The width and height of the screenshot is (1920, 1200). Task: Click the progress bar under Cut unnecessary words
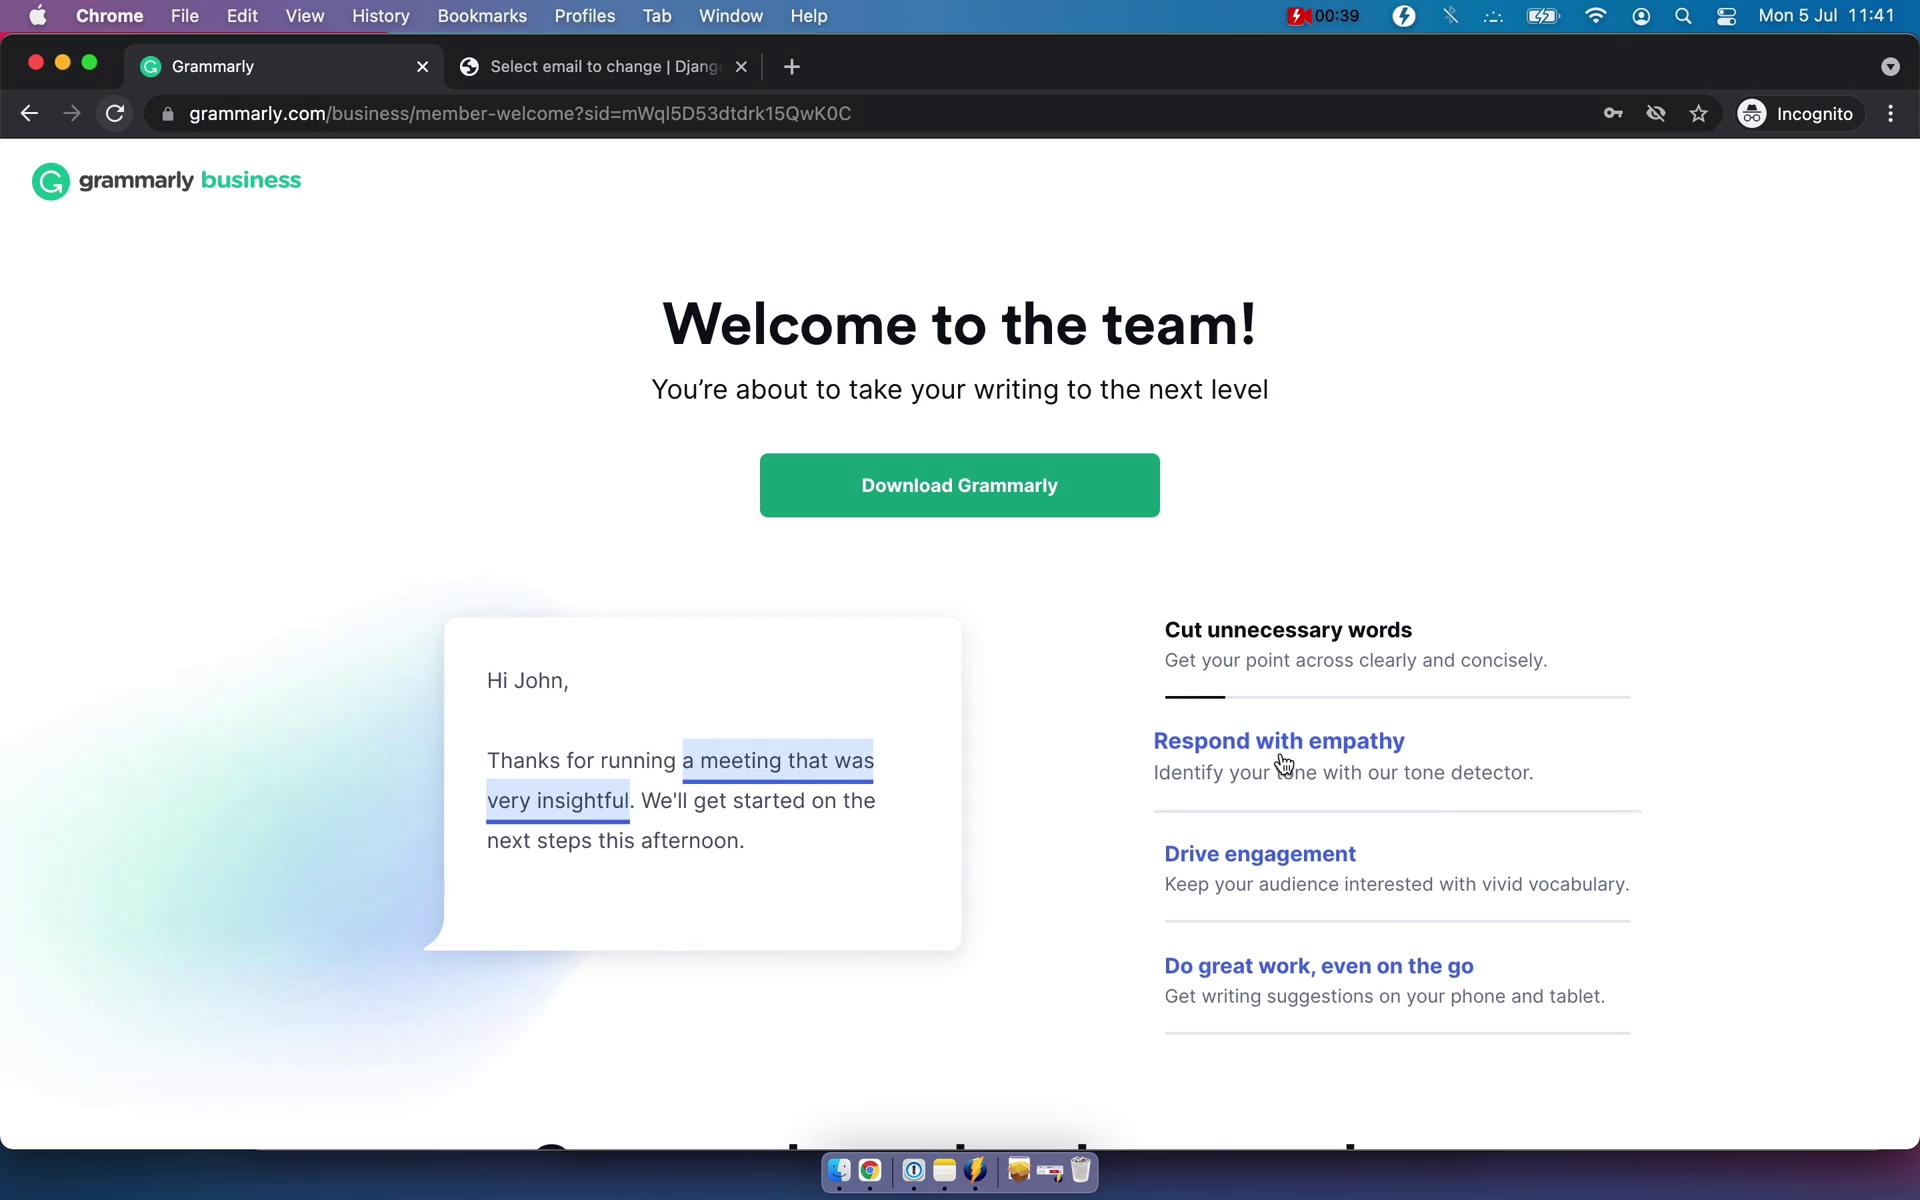[x=1397, y=697]
